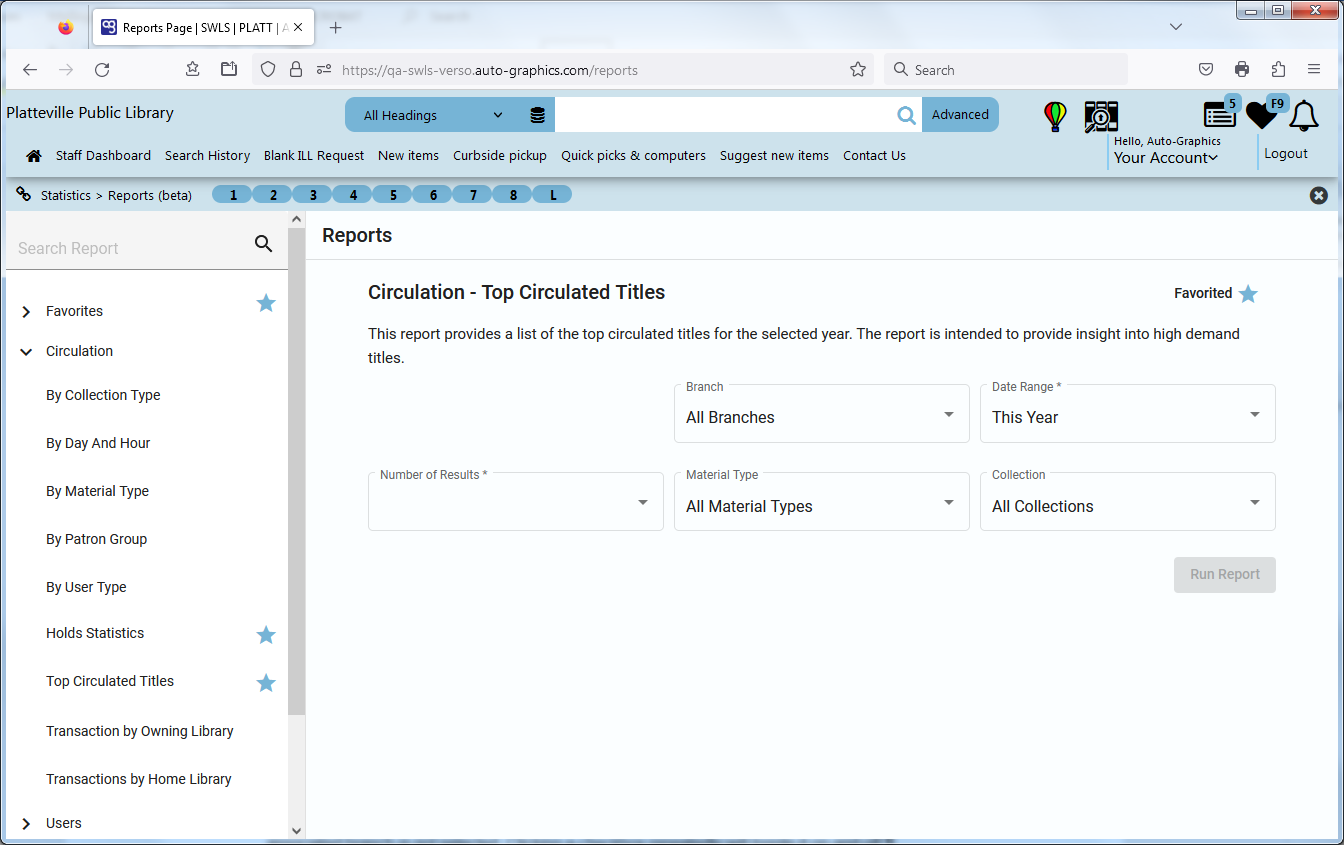
Task: Open the Firefox application menu
Action: pos(1314,69)
